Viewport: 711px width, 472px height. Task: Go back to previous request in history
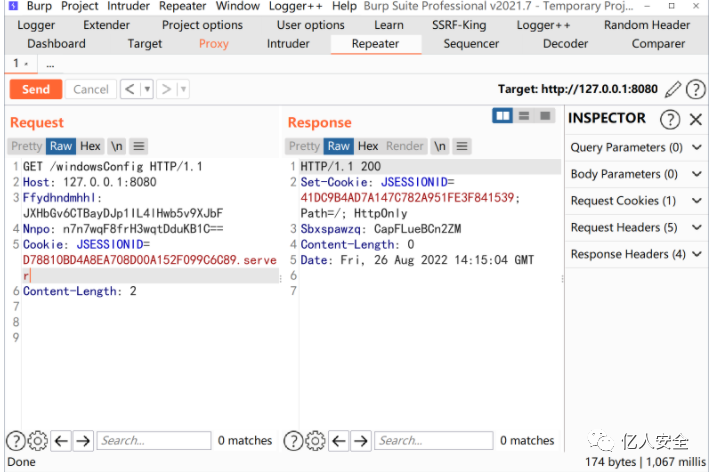click(x=130, y=89)
